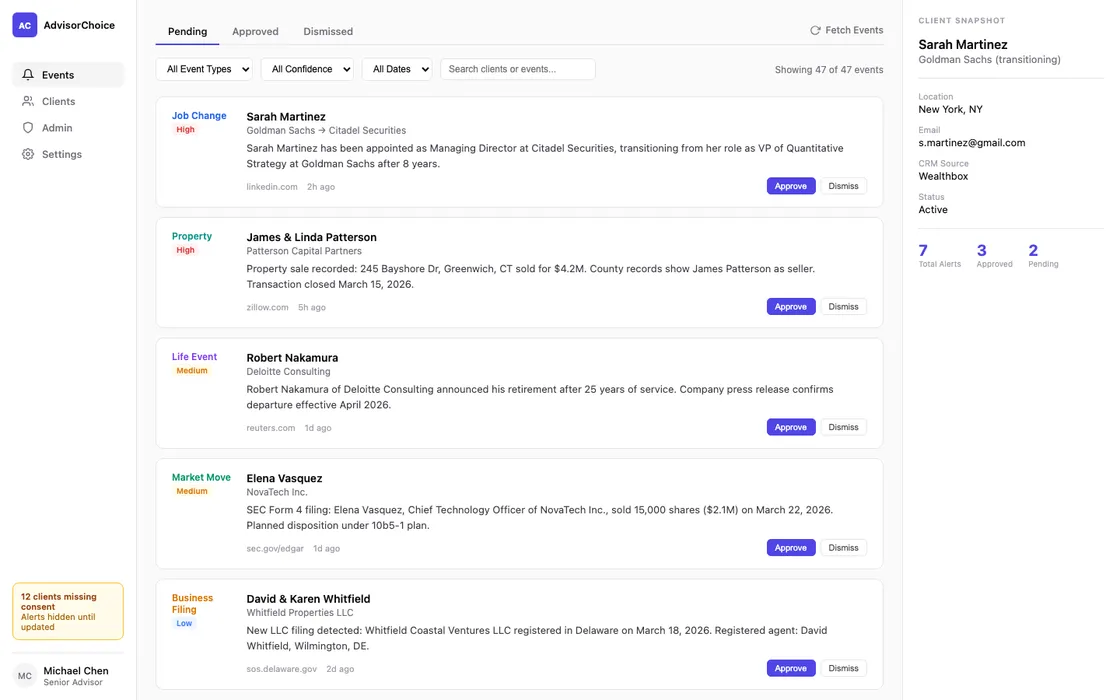Open the Events sidebar section
The height and width of the screenshot is (700, 1120).
[x=68, y=75]
